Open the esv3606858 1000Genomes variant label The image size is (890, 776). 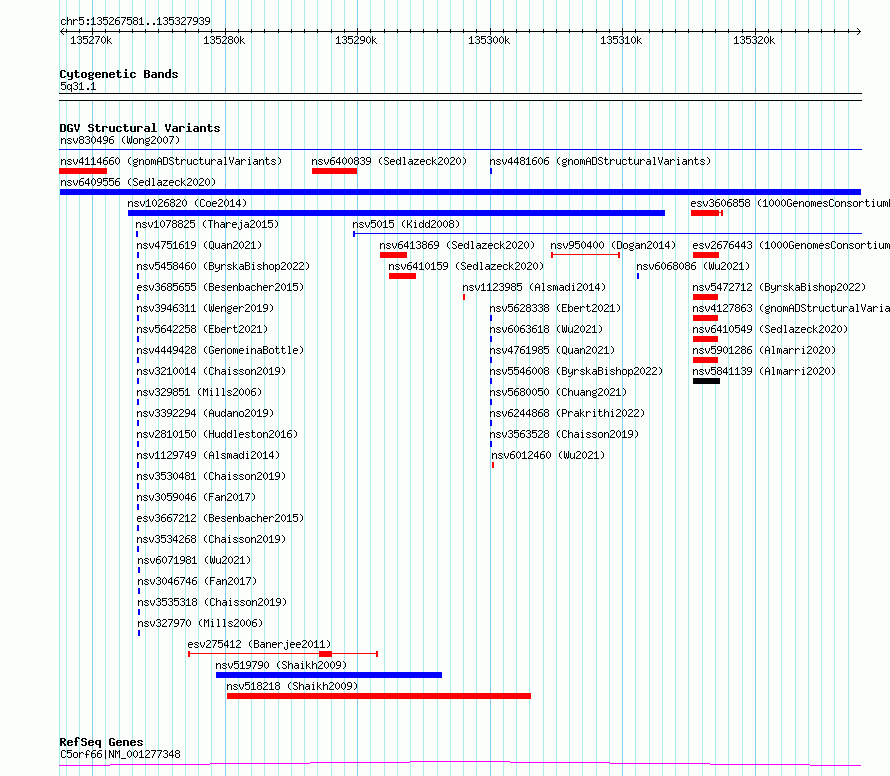click(790, 203)
